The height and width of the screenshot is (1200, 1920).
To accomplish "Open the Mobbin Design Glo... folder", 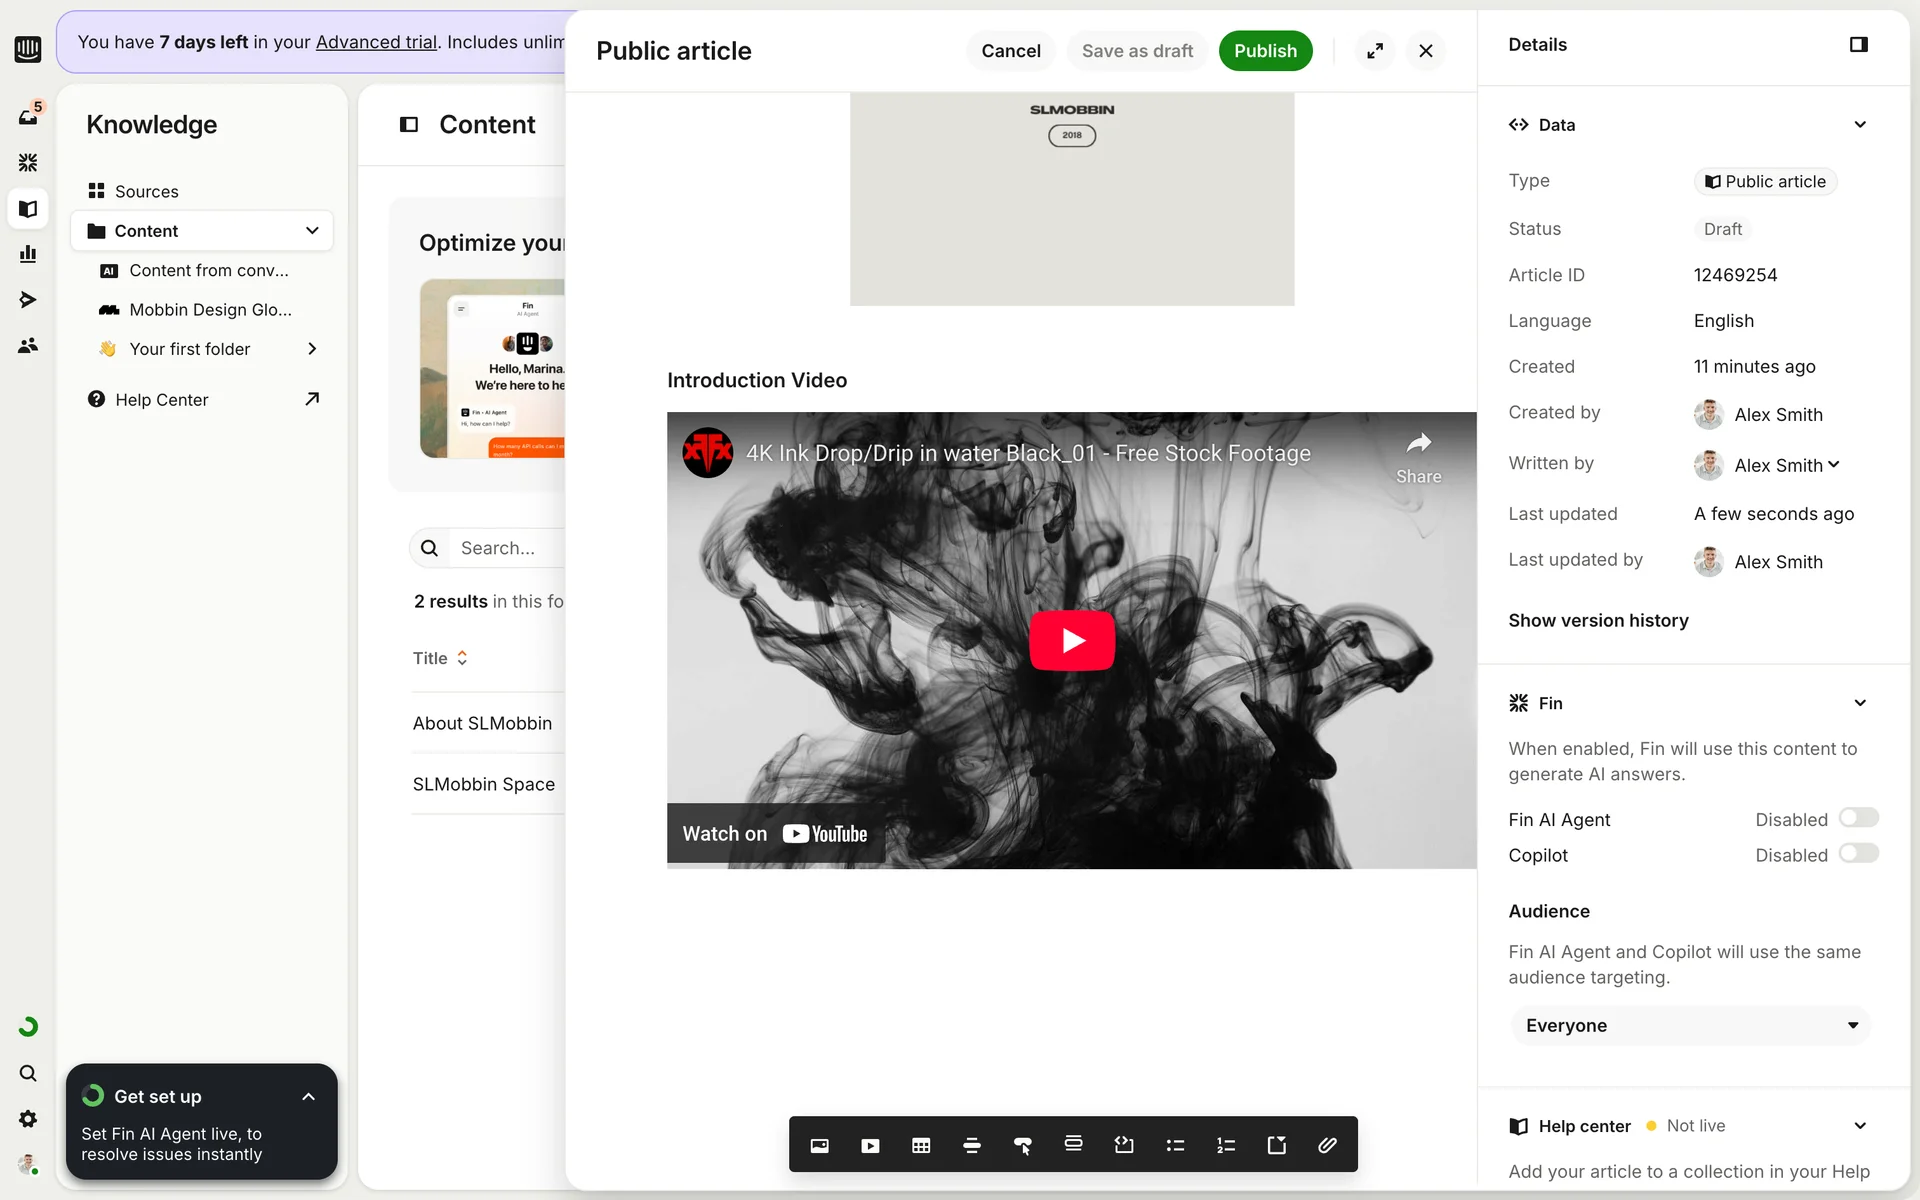I will click(210, 310).
